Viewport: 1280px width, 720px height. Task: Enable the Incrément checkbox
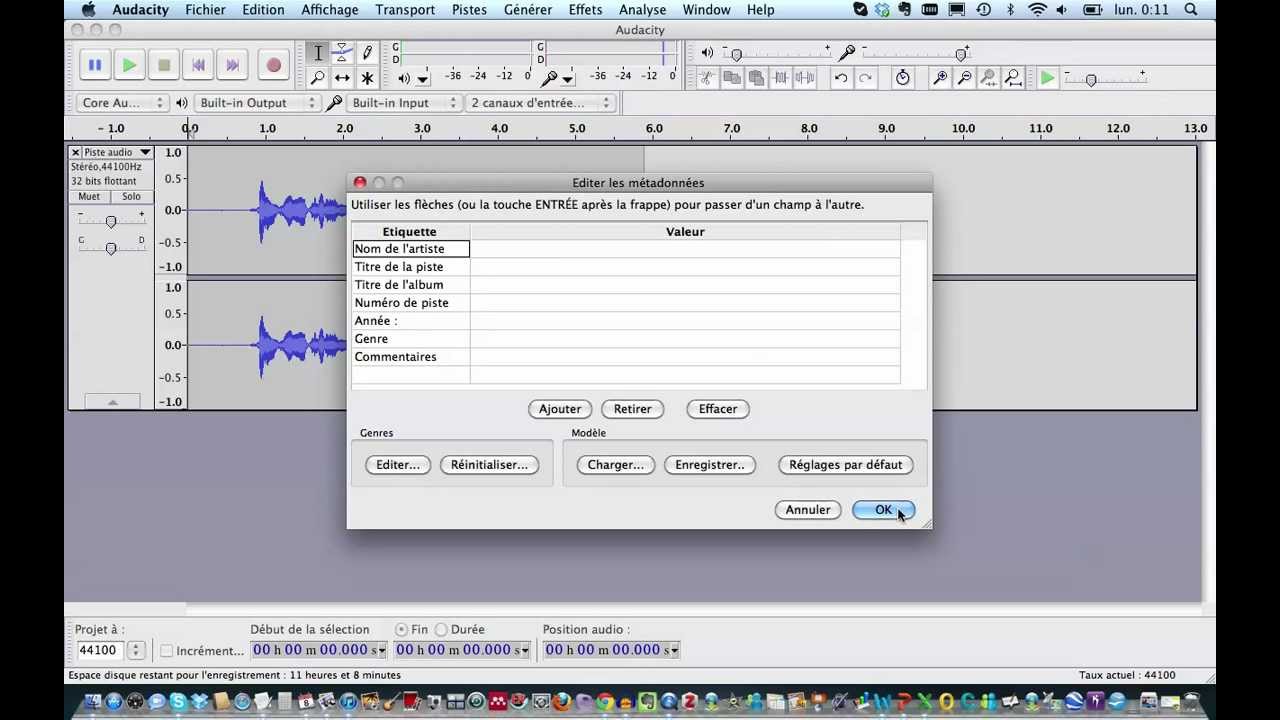click(x=167, y=650)
